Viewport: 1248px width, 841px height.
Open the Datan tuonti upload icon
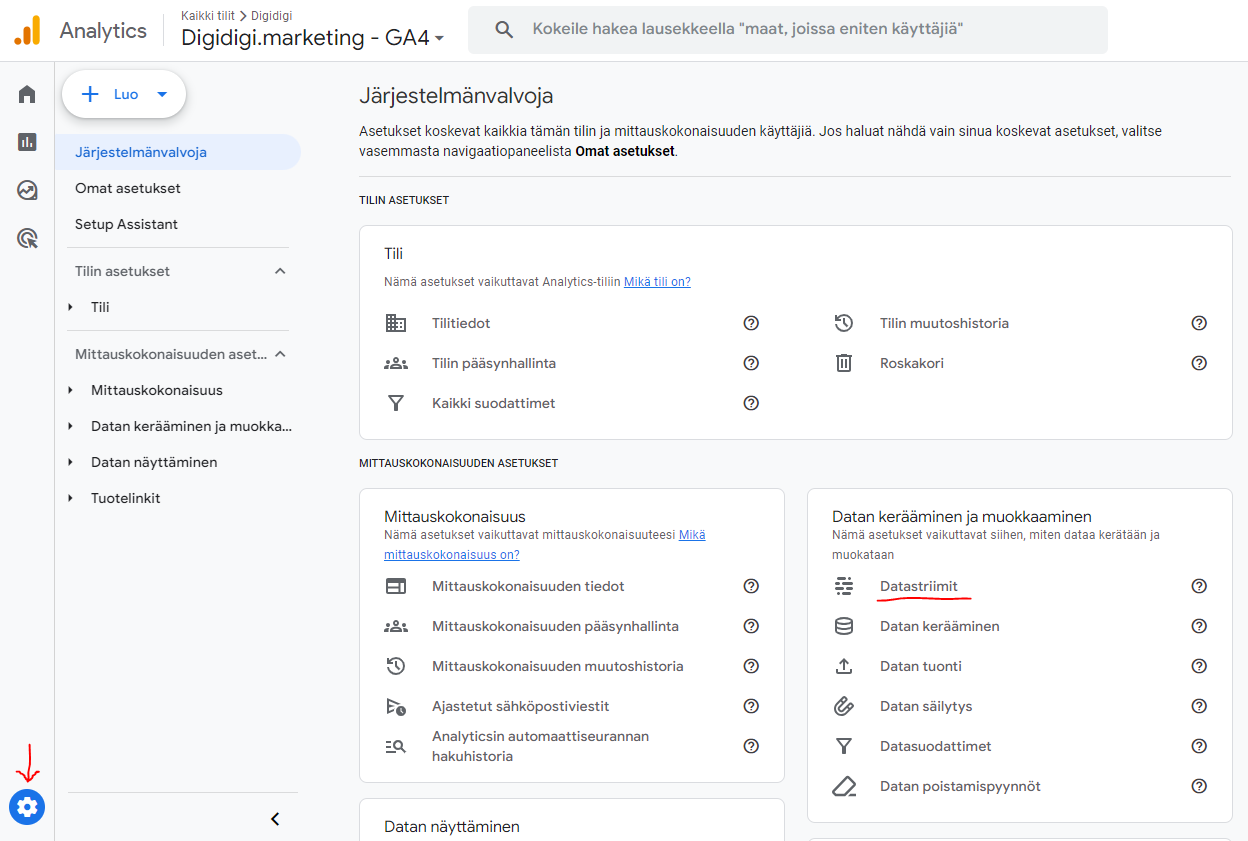click(844, 665)
